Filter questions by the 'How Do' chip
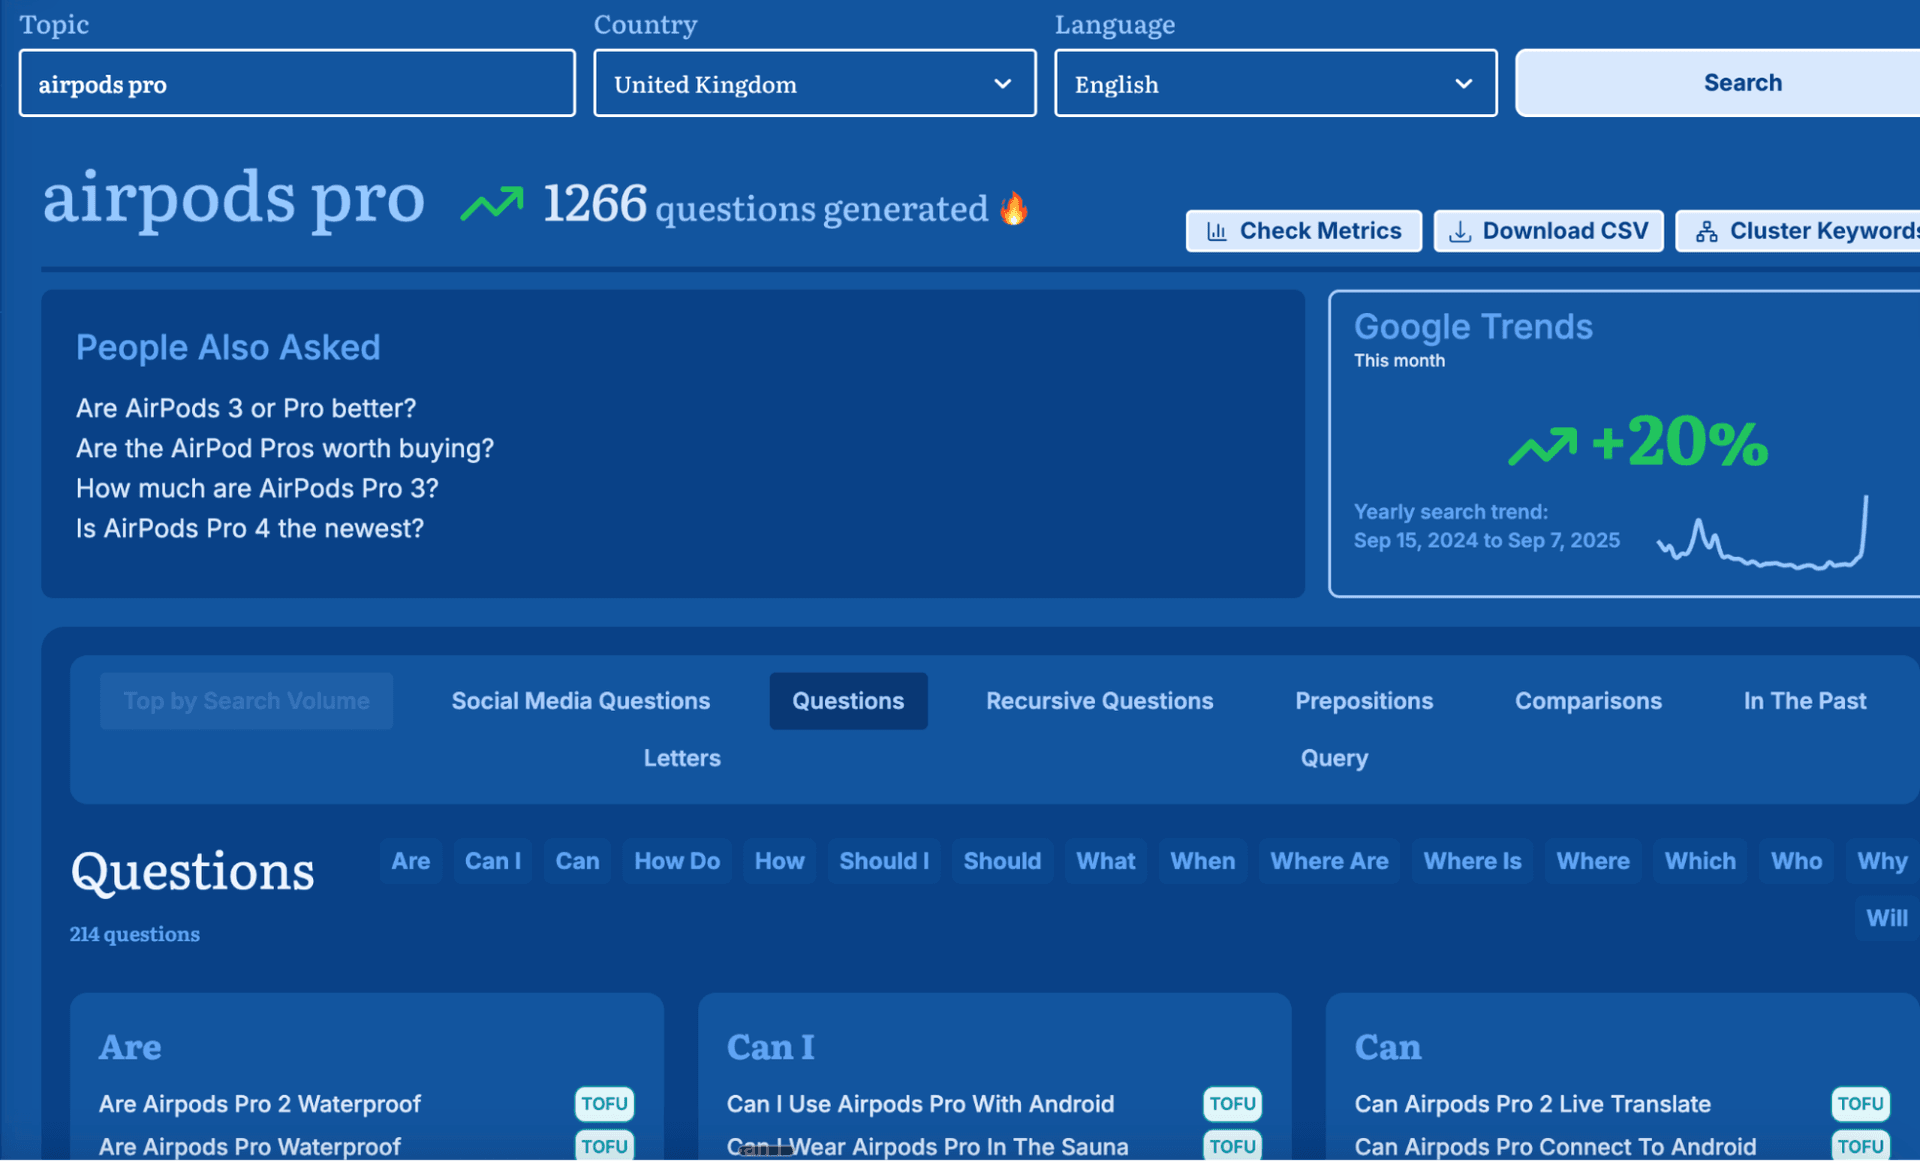1920x1161 pixels. (x=677, y=861)
